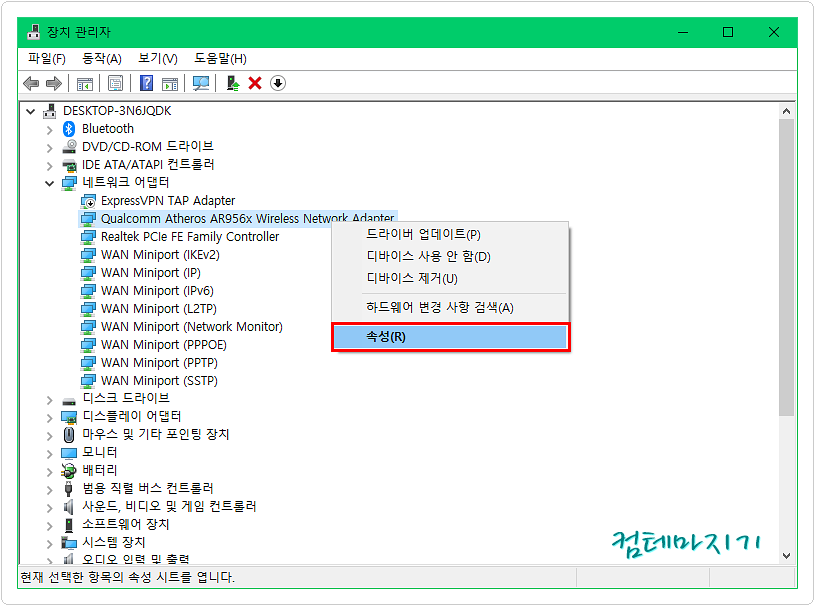Toggle the console tree pane icon
The height and width of the screenshot is (606, 815).
tap(85, 83)
